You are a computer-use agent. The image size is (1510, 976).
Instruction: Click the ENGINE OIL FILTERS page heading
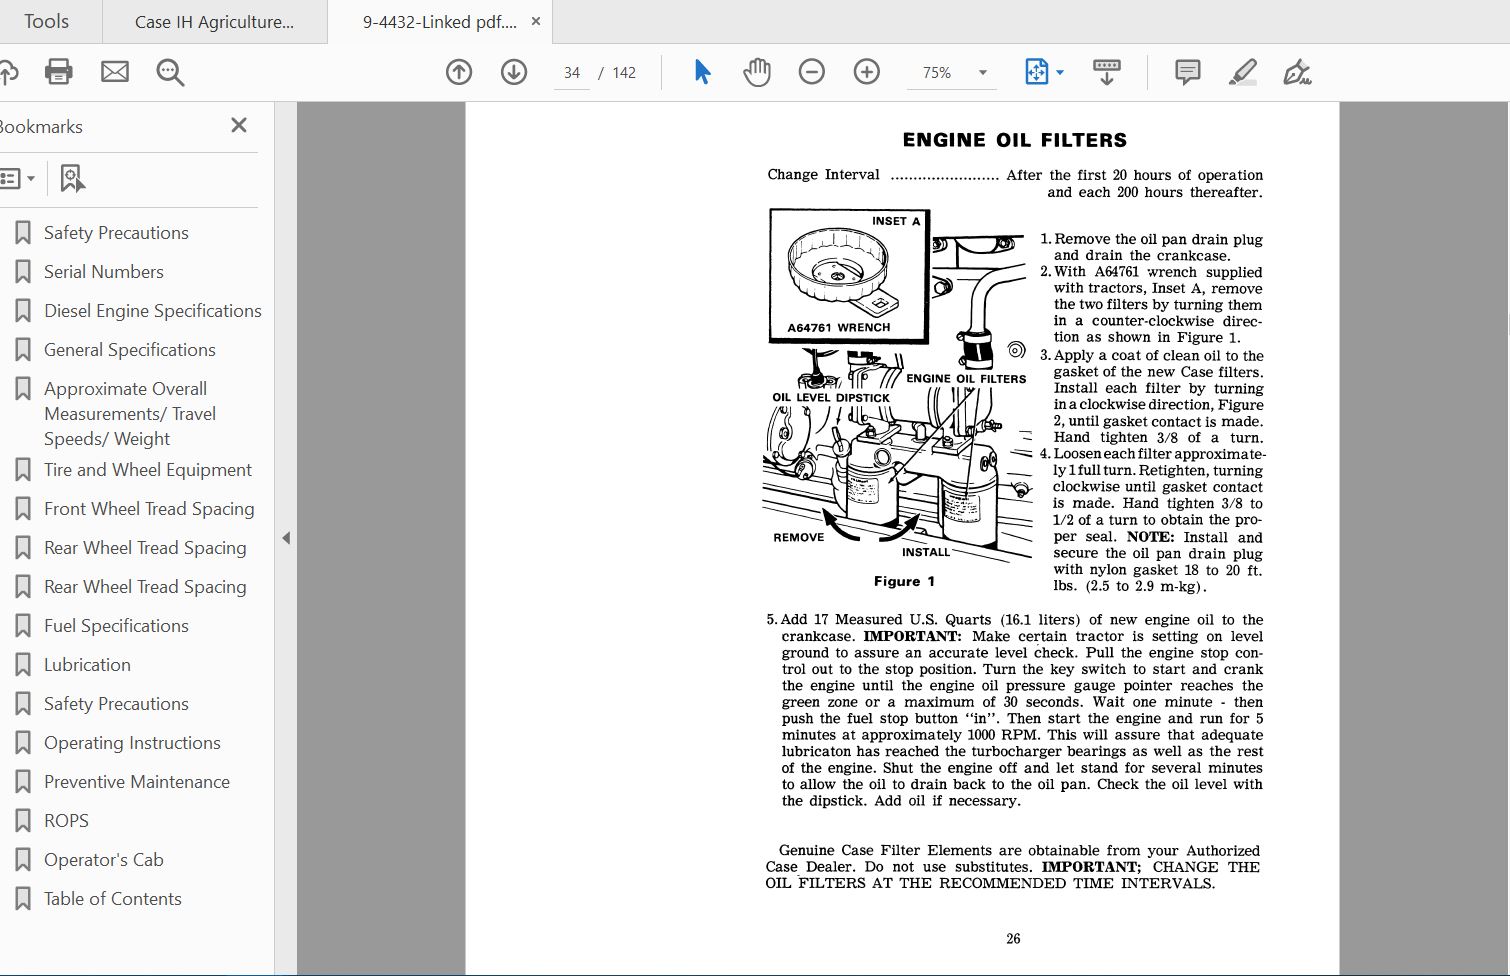tap(1014, 140)
